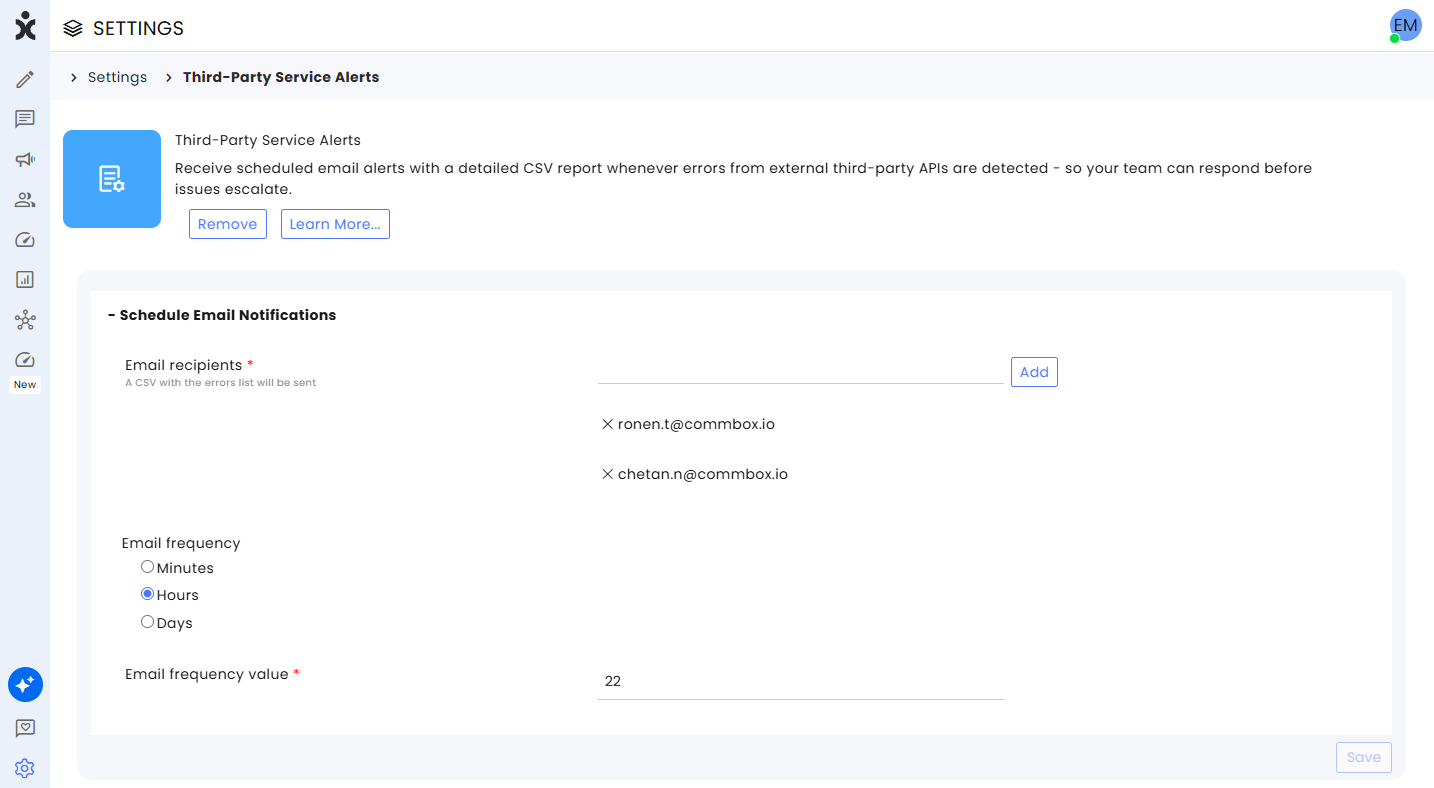
Task: Open the customers people icon in sidebar
Action: (x=25, y=200)
